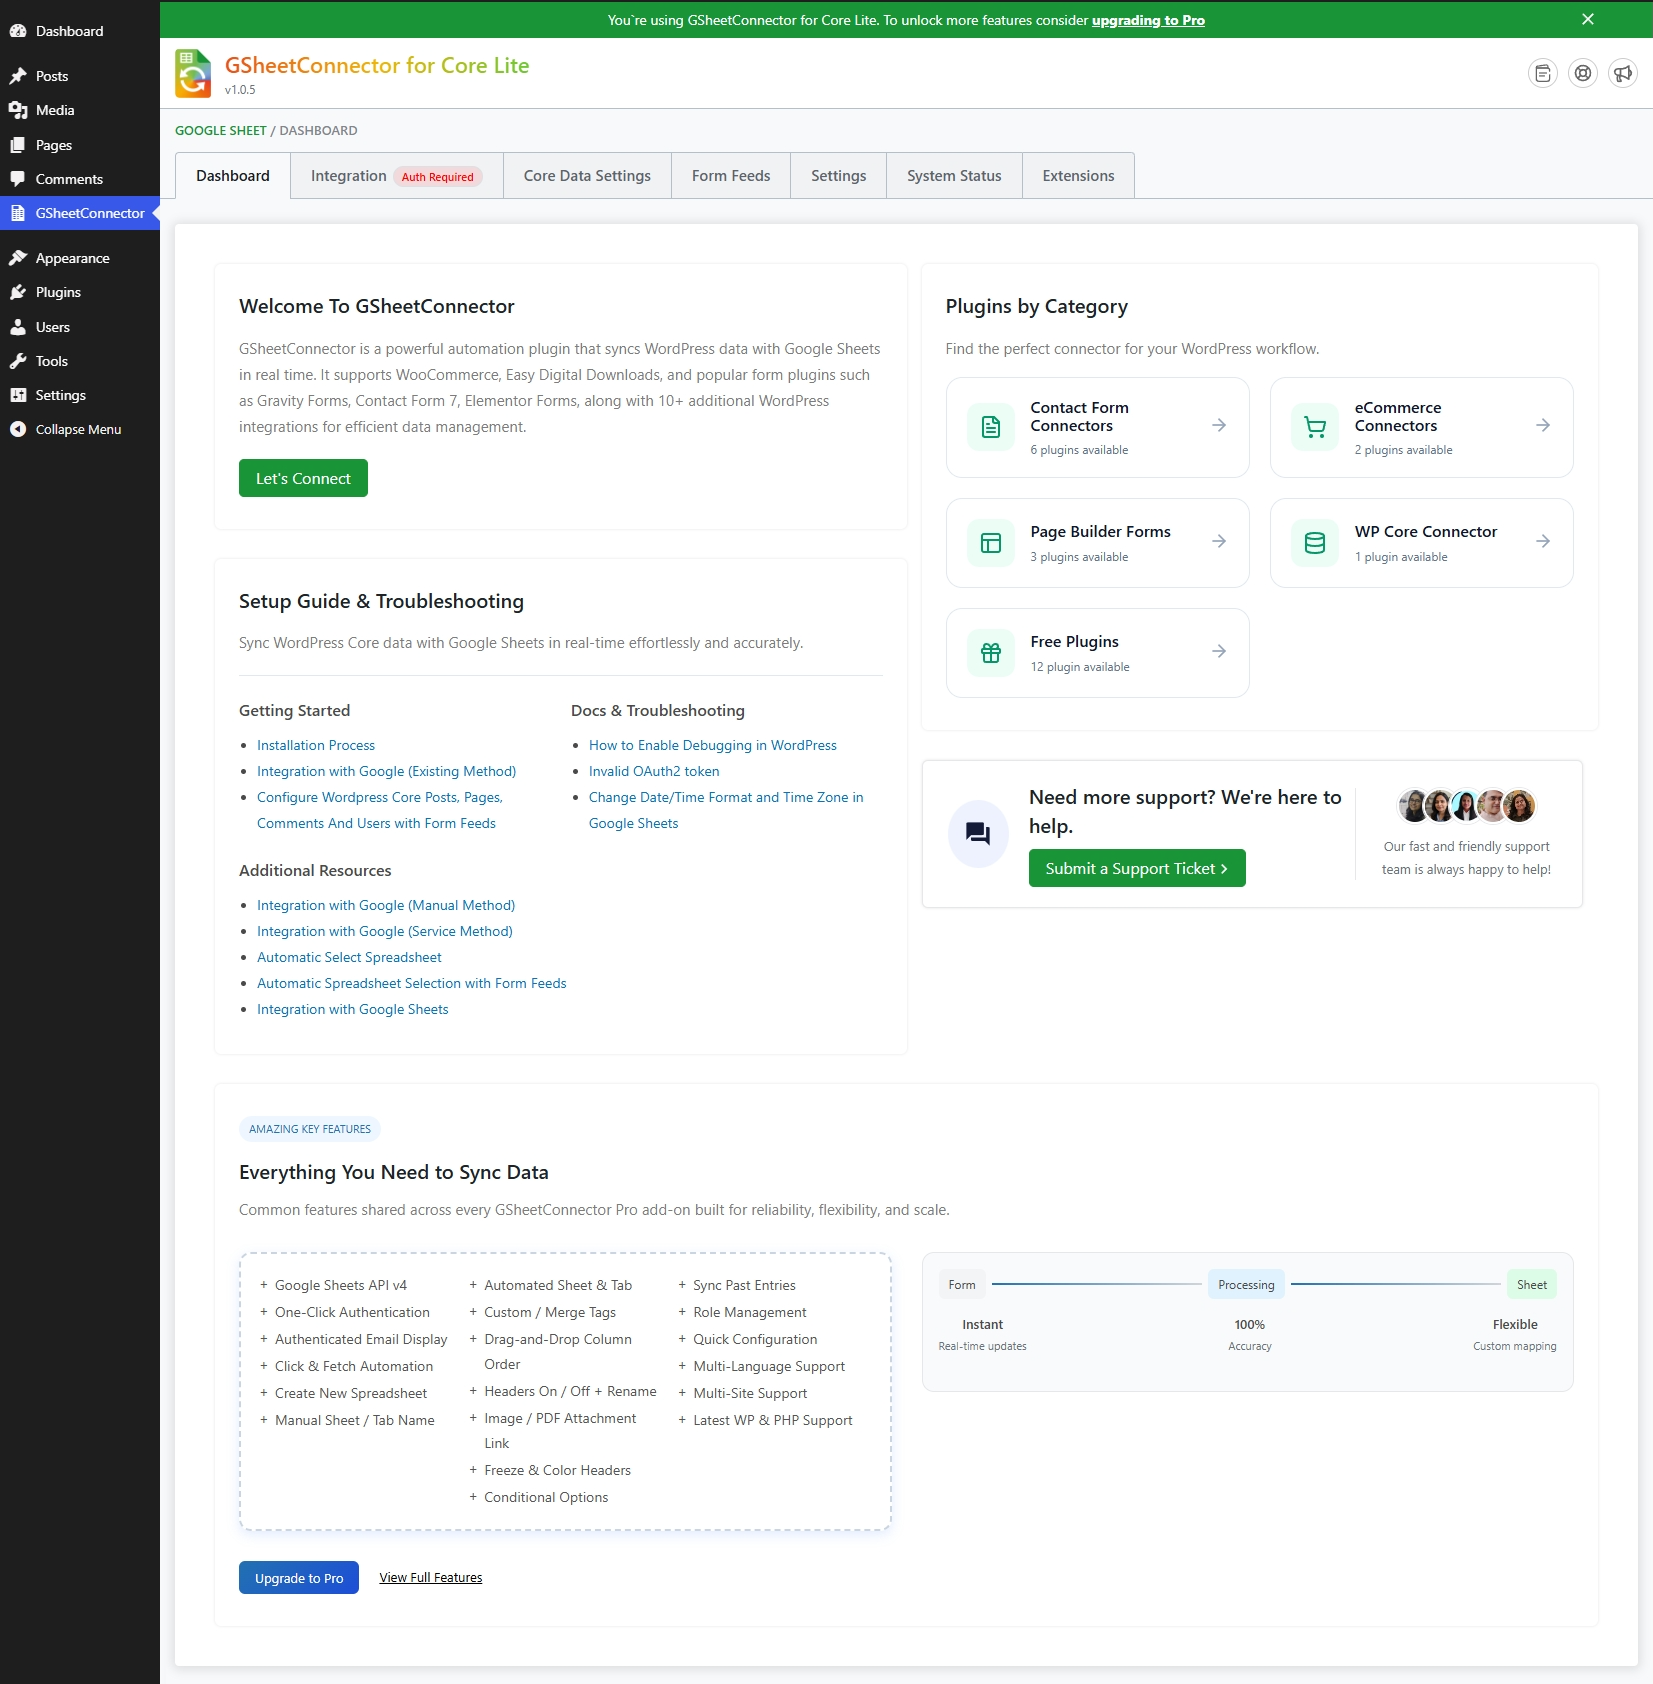Open the View Full Features link
This screenshot has width=1653, height=1684.
tap(431, 1578)
